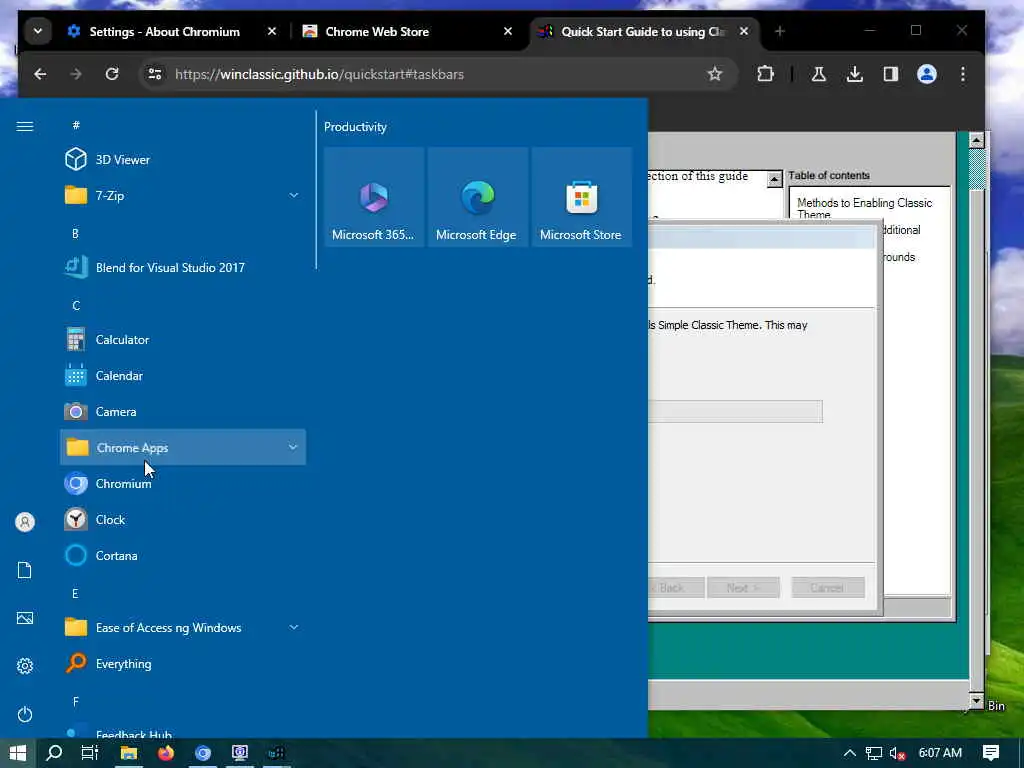Open taskbar Search

tap(54, 753)
